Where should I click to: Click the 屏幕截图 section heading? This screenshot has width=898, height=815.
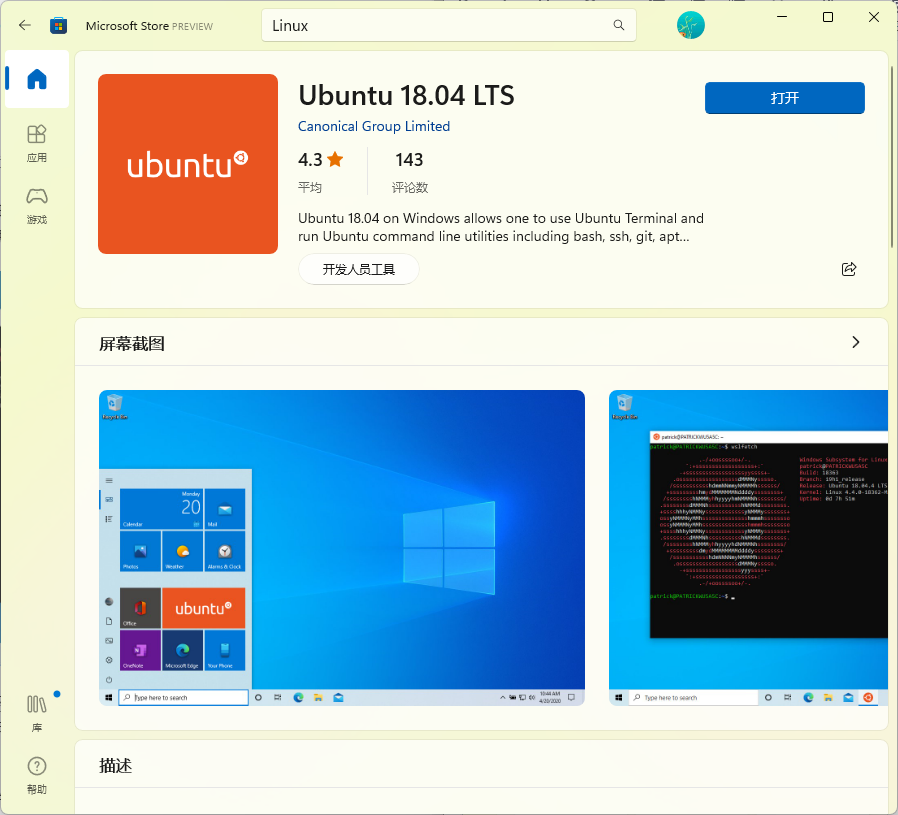click(x=132, y=344)
